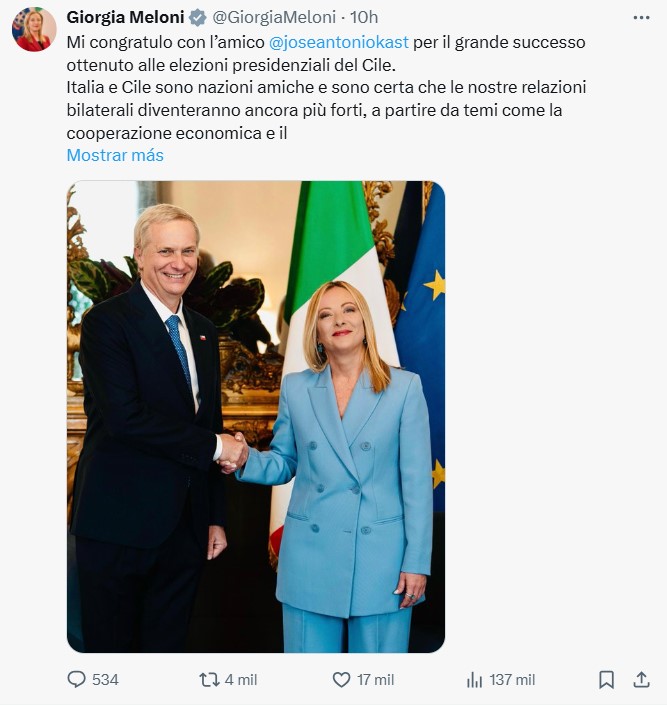Click the 137 mil views count

pyautogui.click(x=512, y=679)
